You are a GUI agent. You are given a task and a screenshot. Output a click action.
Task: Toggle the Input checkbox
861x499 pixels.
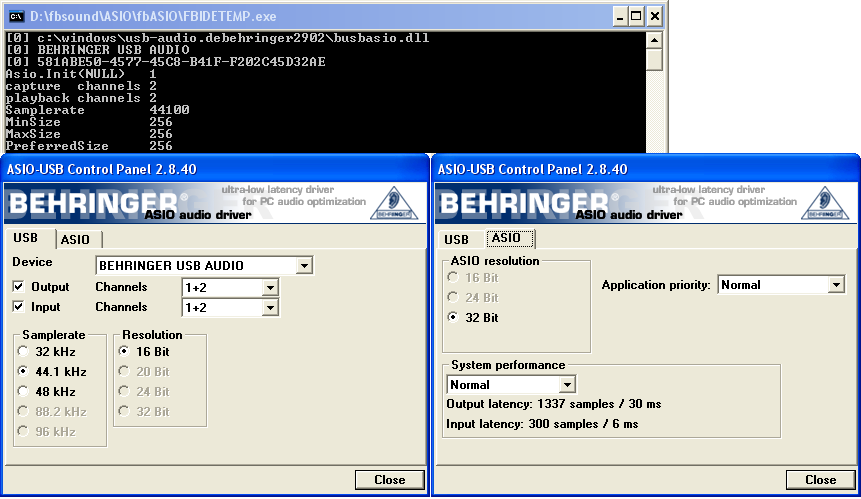tap(19, 306)
